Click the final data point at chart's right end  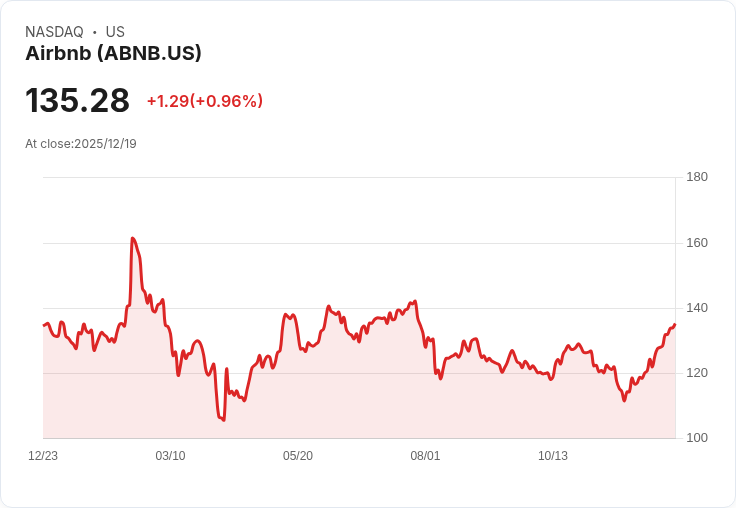pyautogui.click(x=675, y=324)
